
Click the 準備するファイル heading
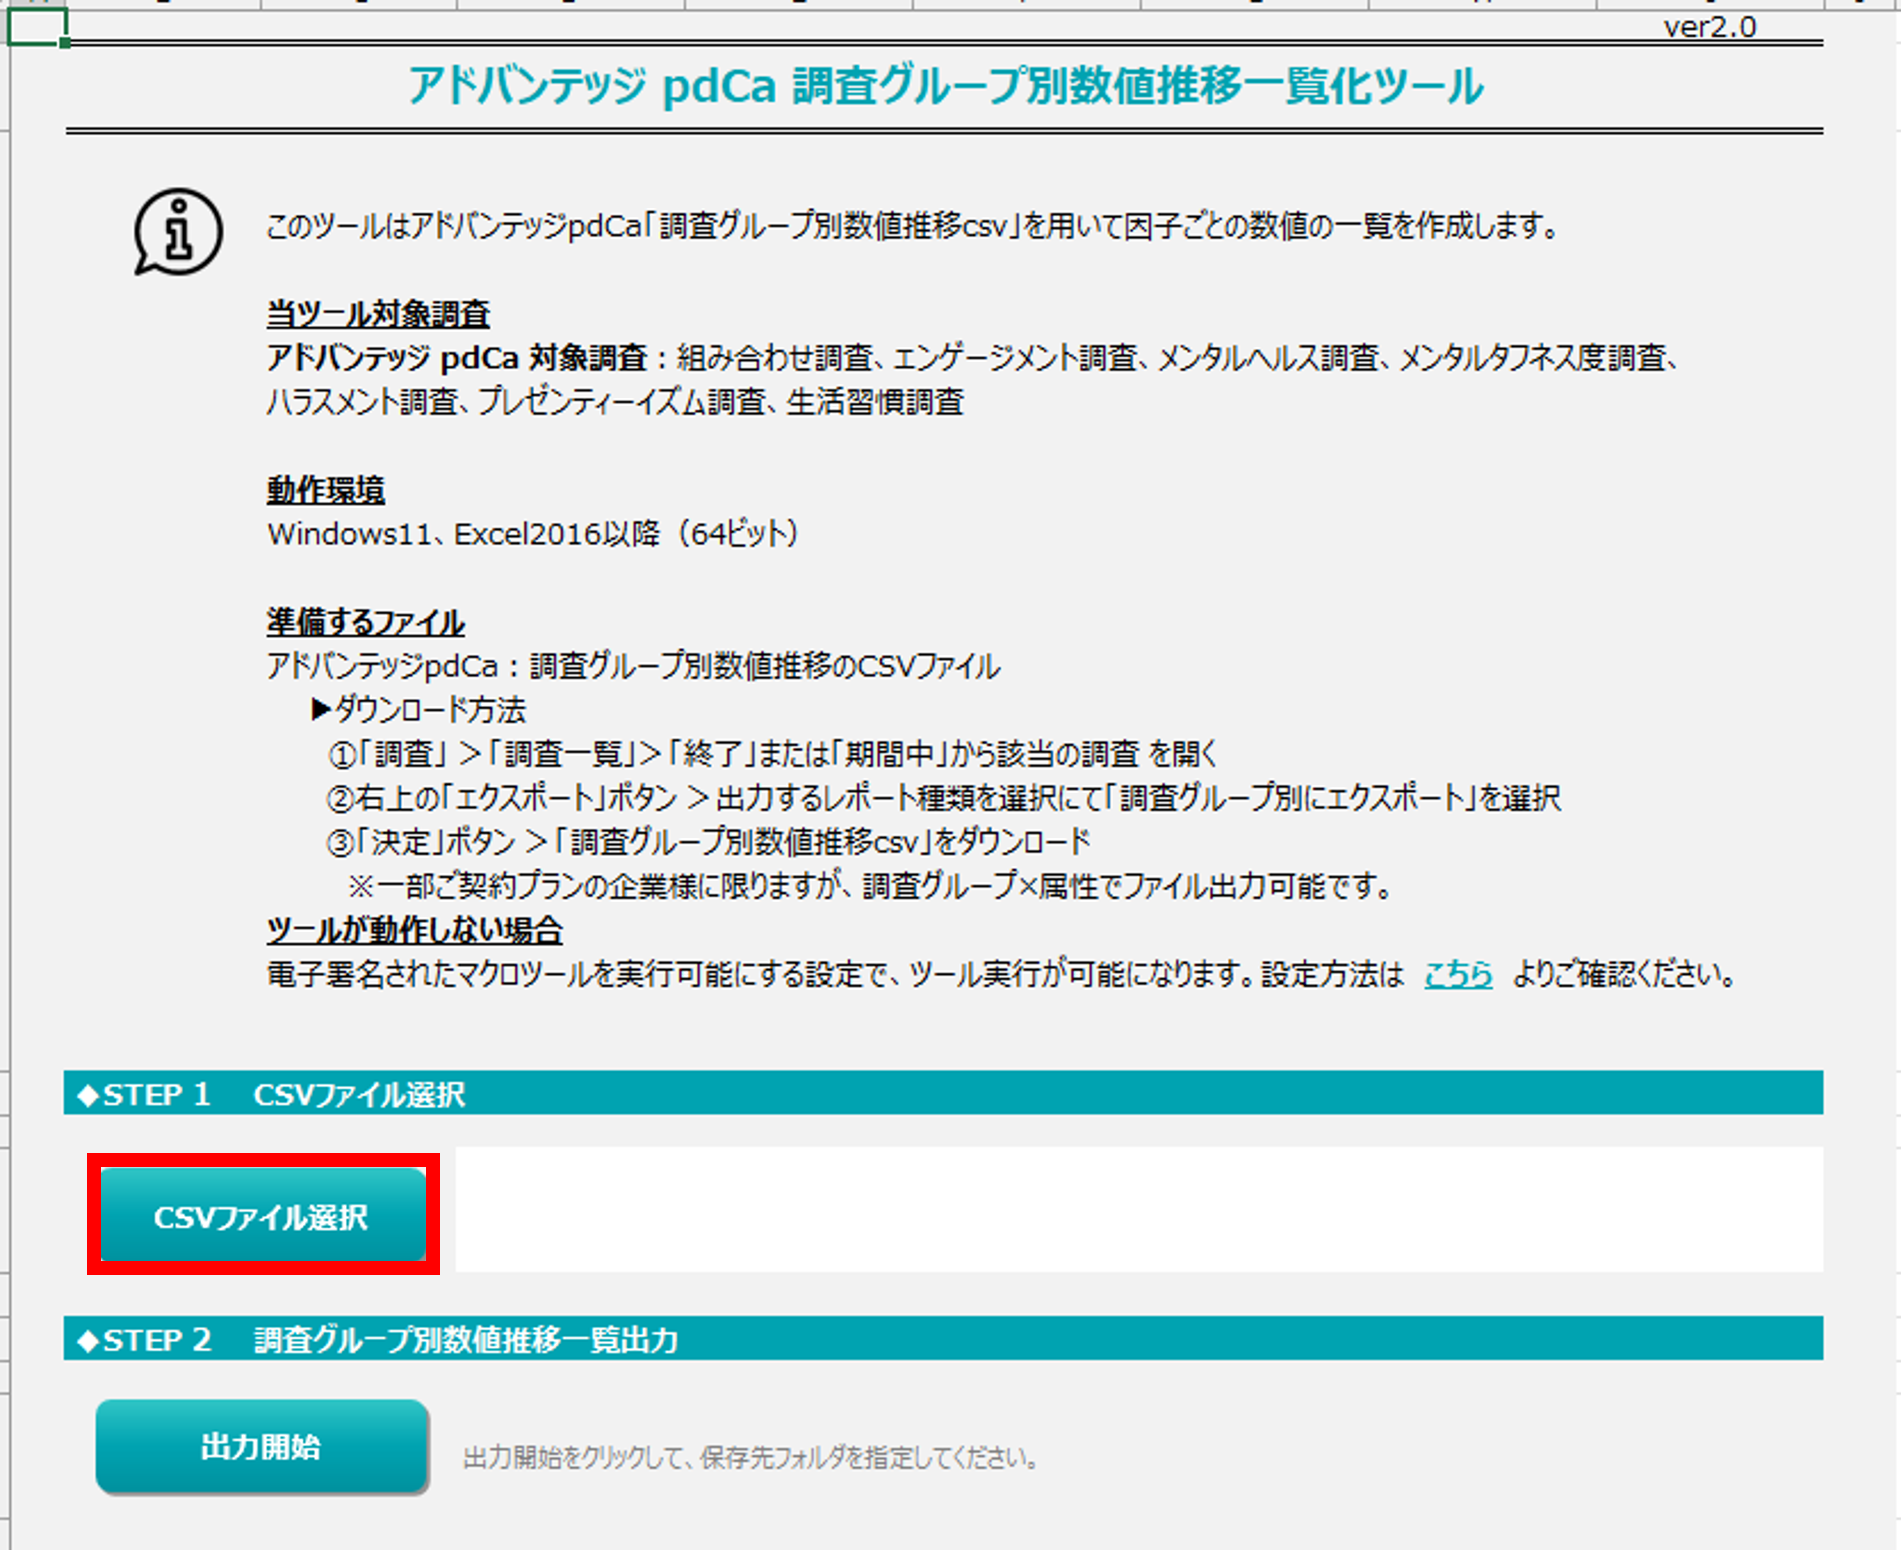(365, 622)
